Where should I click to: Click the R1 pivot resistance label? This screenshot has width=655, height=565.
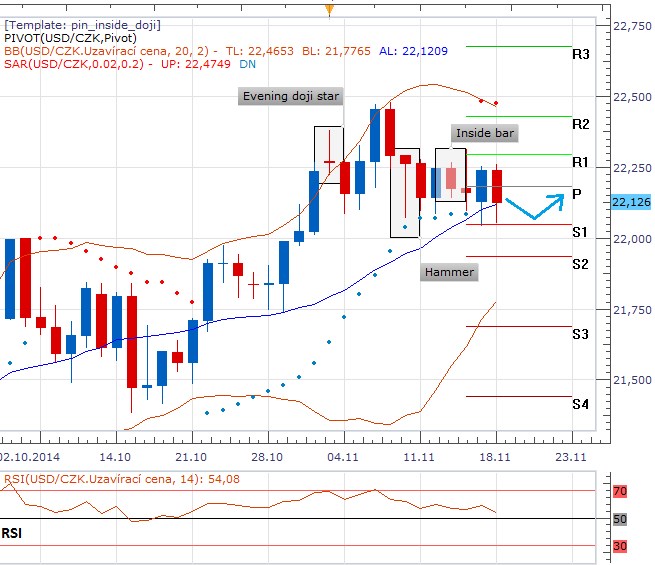580,162
